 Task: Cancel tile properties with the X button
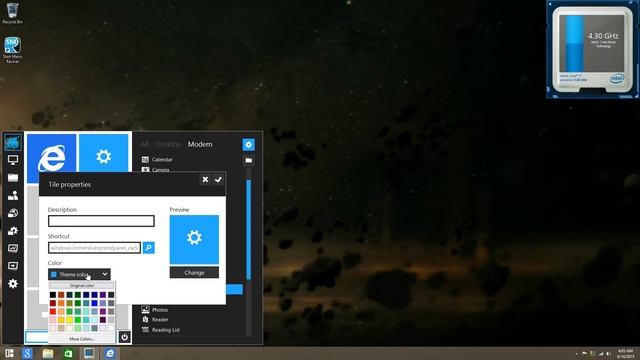point(205,179)
